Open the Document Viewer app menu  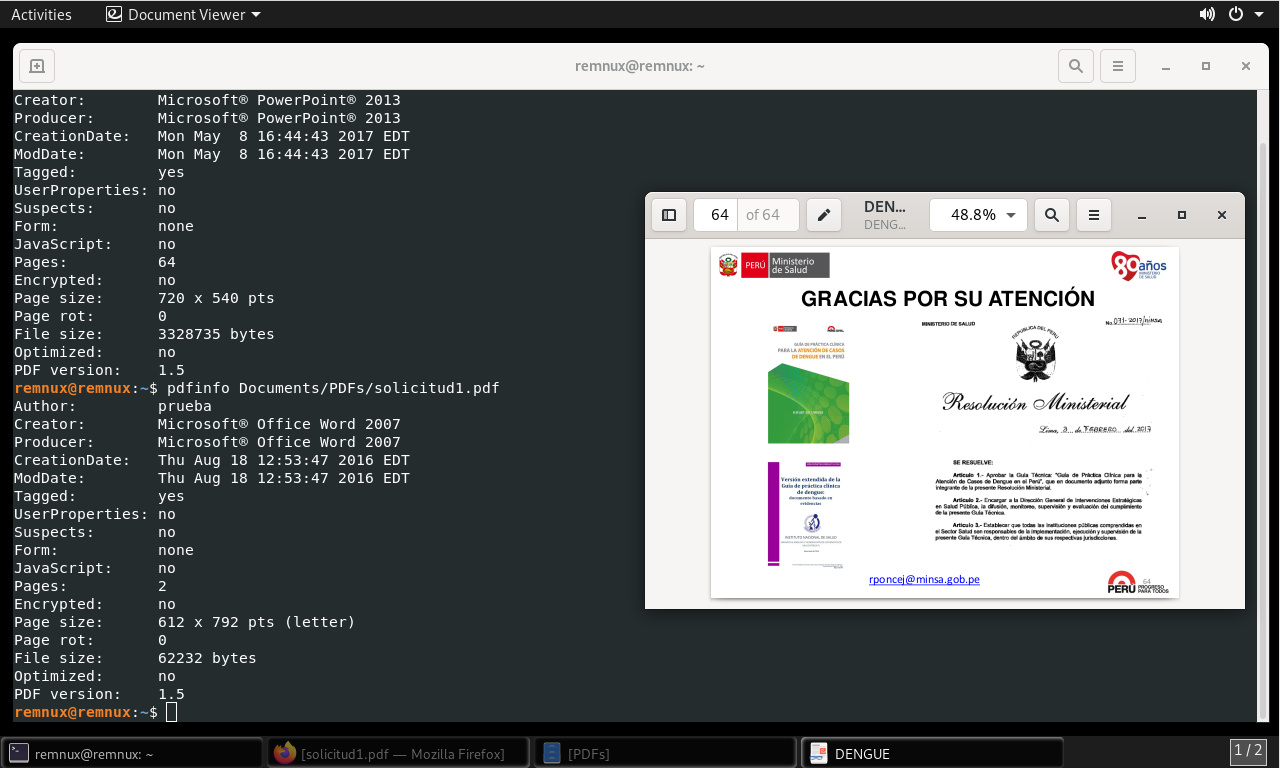[184, 14]
